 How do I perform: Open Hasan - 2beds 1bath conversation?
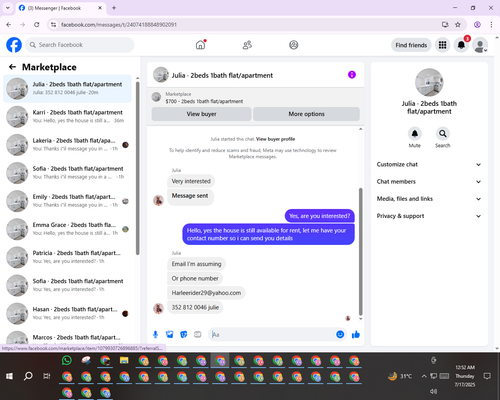coord(67,313)
